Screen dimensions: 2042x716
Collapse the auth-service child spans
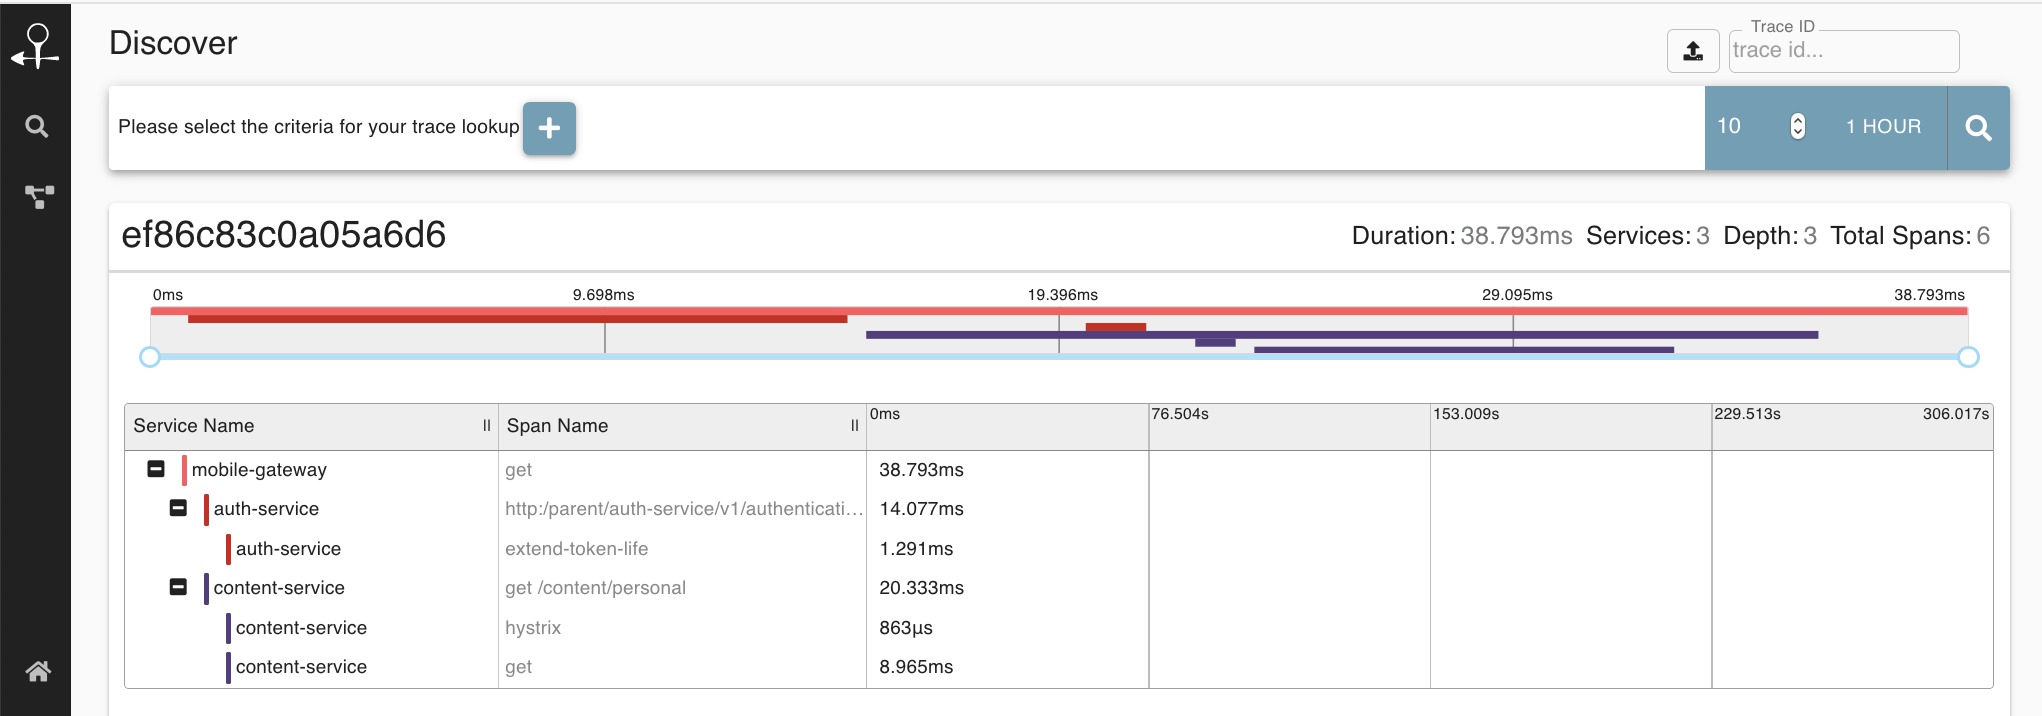click(x=178, y=508)
